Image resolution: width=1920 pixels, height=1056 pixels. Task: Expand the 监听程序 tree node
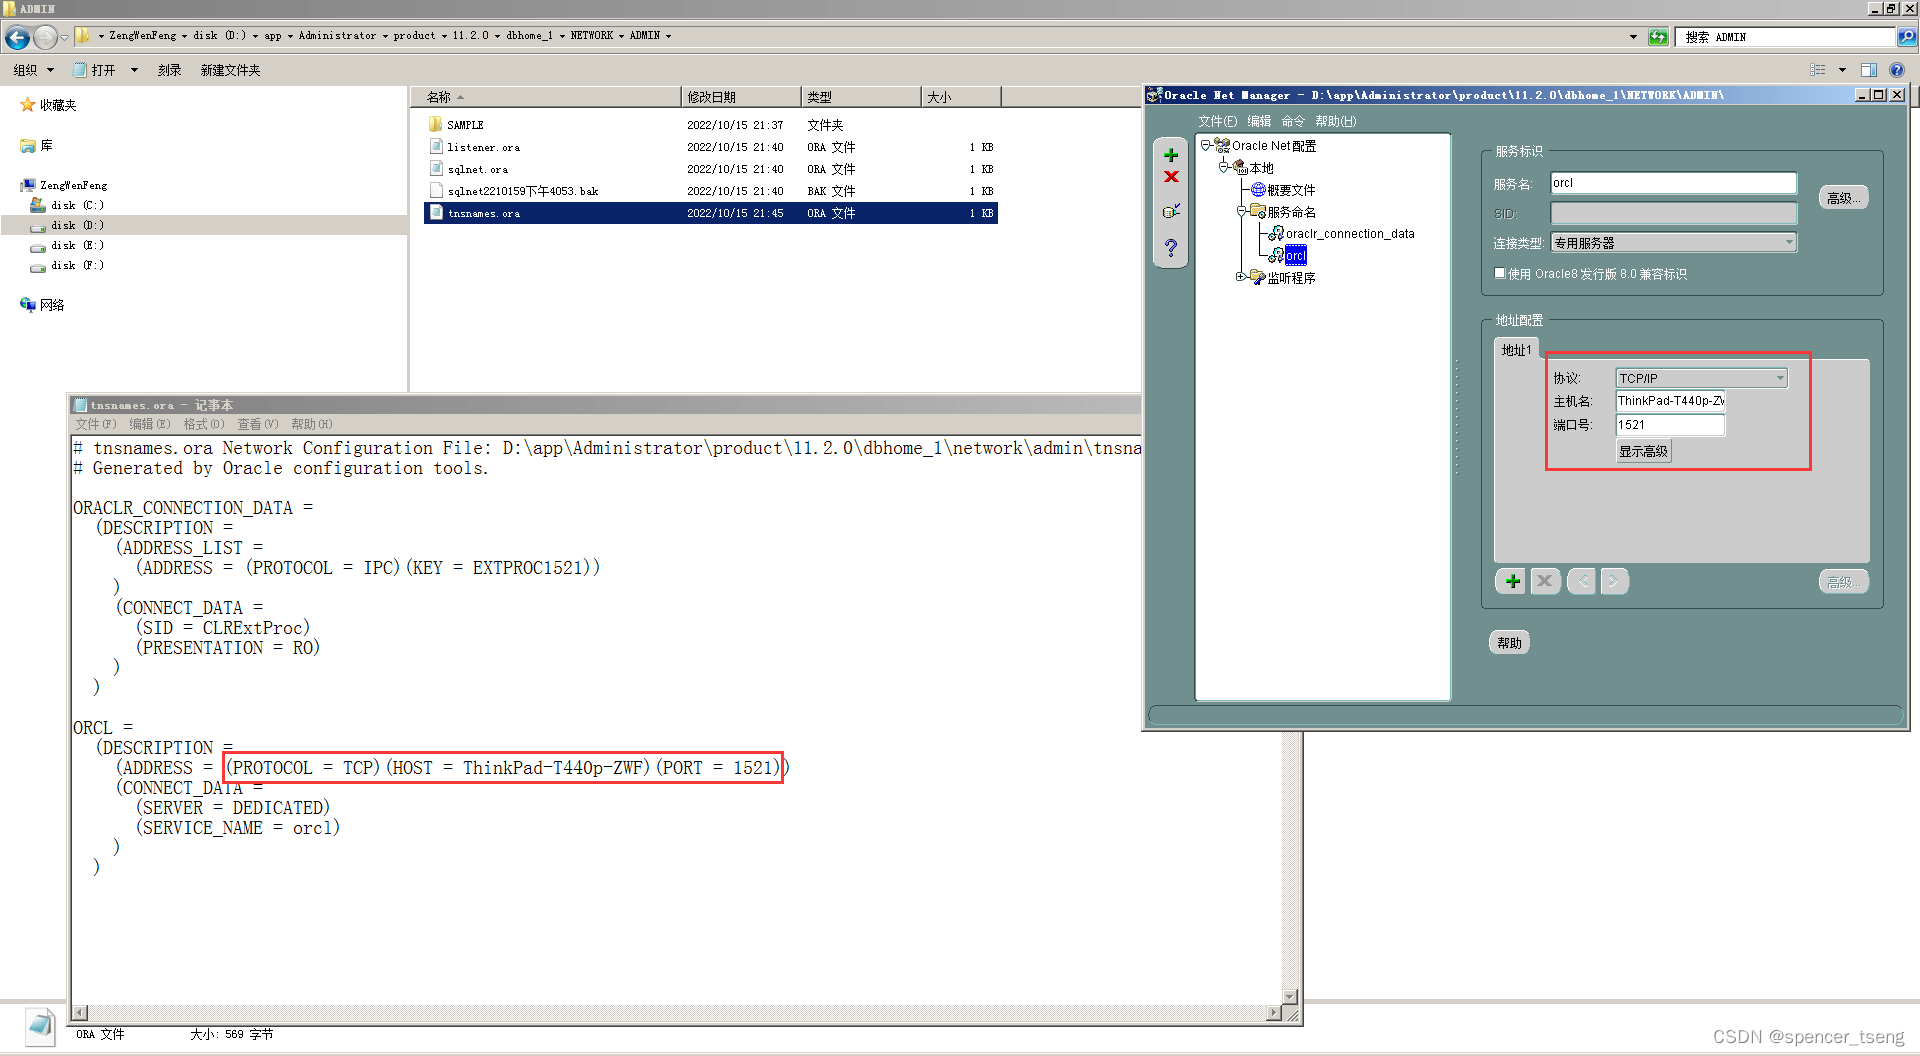pyautogui.click(x=1242, y=277)
